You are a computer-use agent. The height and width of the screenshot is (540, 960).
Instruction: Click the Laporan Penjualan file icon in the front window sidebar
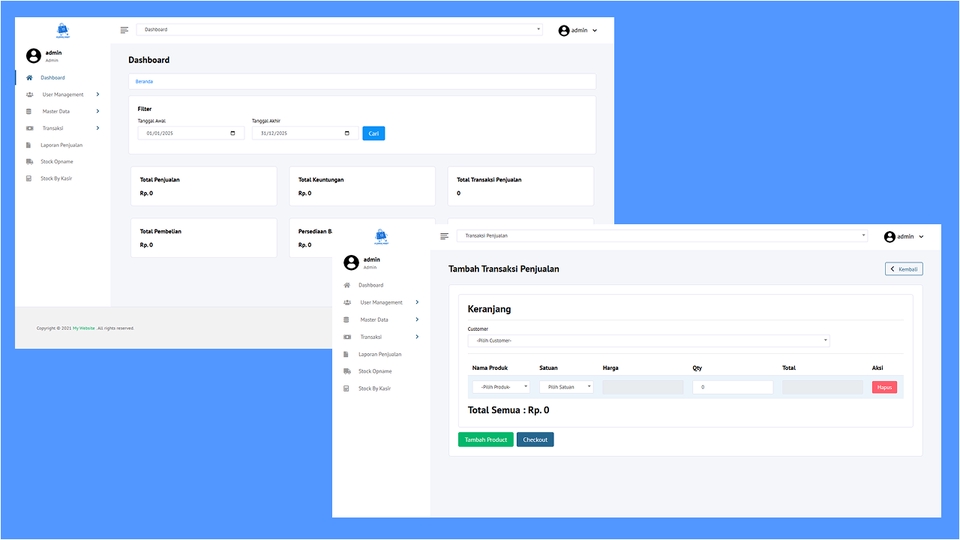[x=347, y=354]
